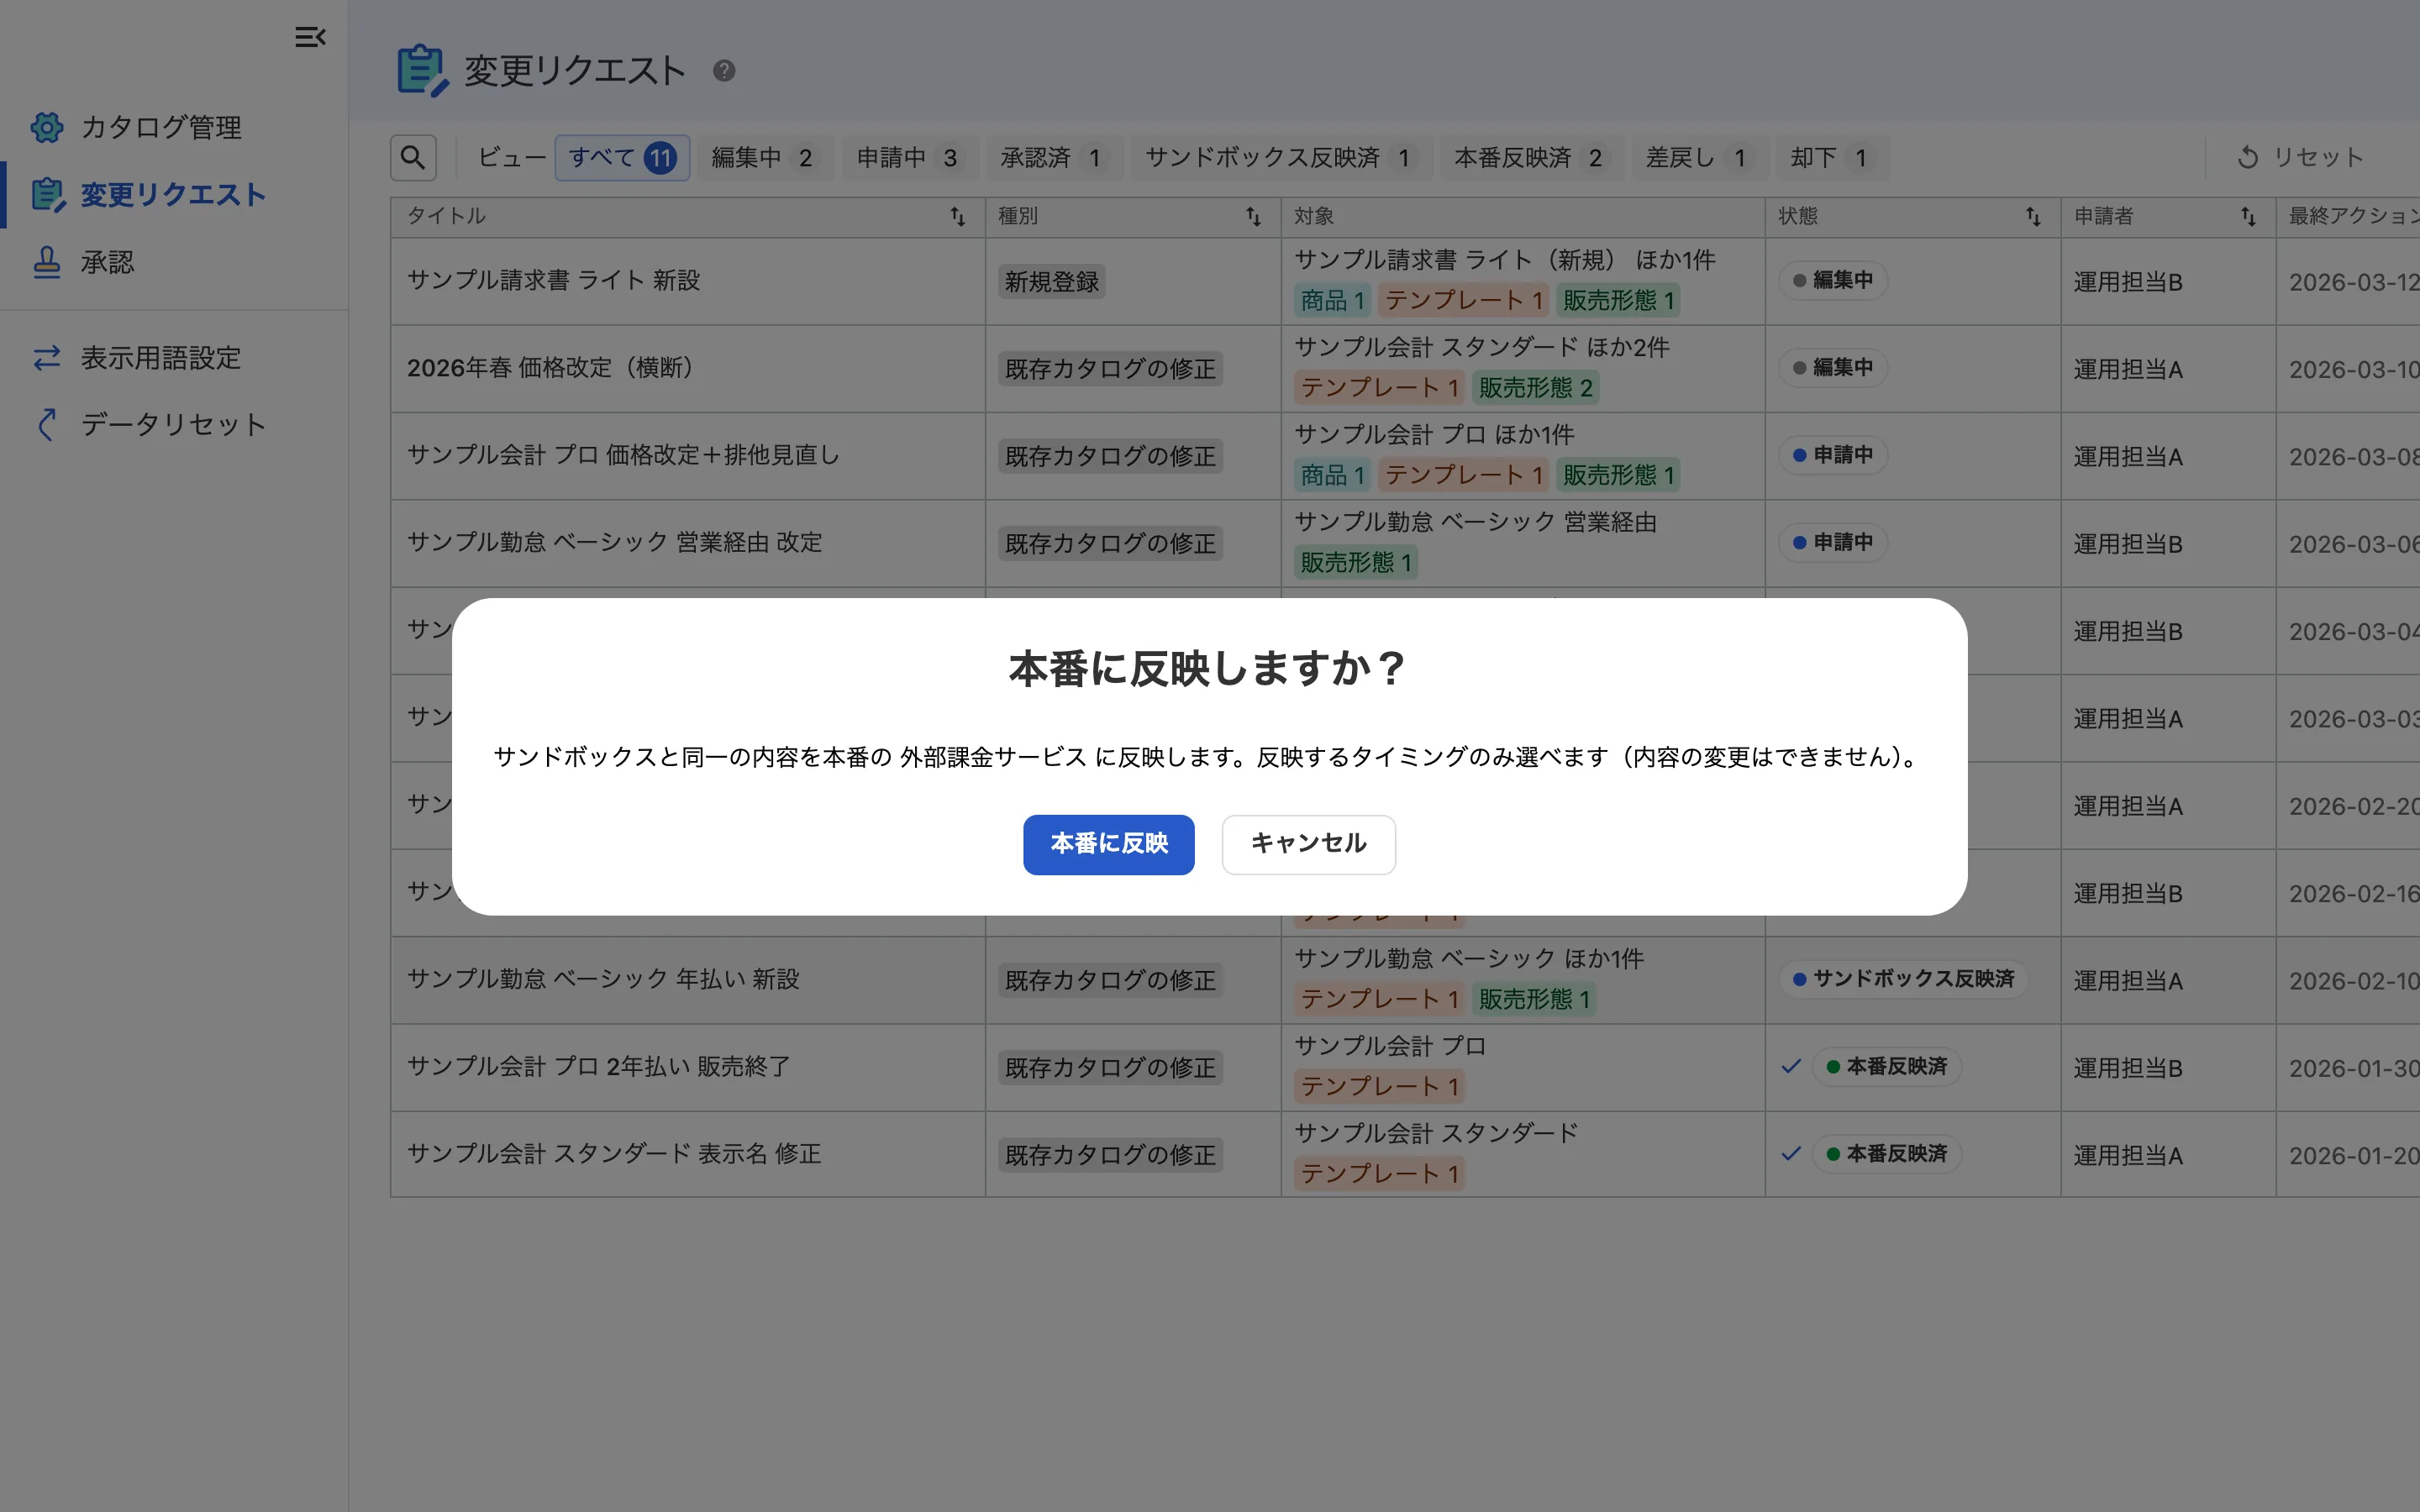Click 本番反映済 status for 2年払い 販売終了 row
Viewport: 2420px width, 1512px height.
1886,1067
